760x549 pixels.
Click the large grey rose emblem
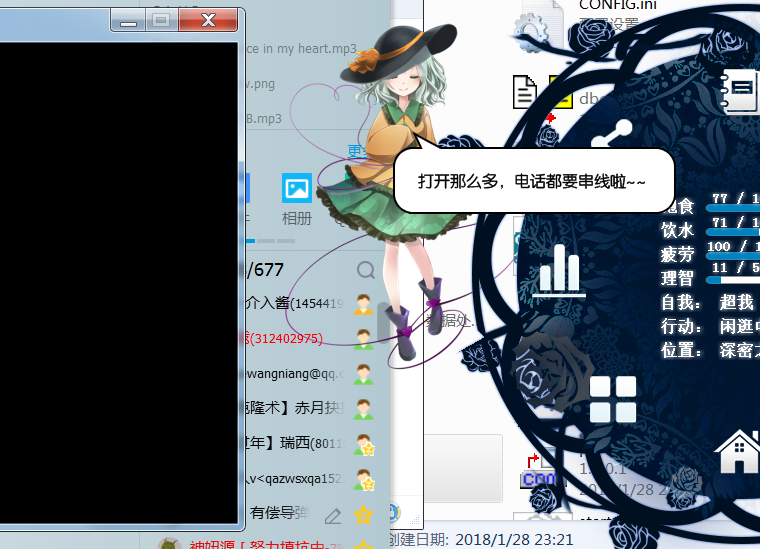coord(552,370)
